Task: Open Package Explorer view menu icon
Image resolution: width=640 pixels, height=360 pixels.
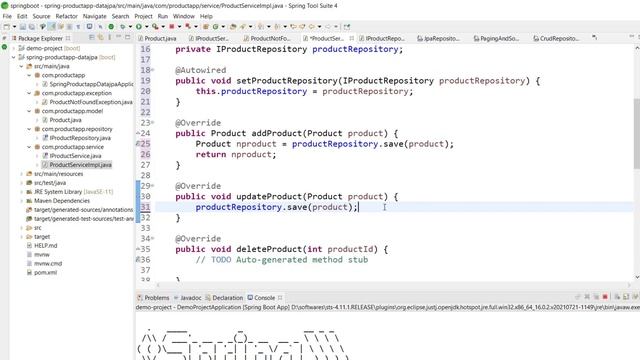Action: click(110, 38)
